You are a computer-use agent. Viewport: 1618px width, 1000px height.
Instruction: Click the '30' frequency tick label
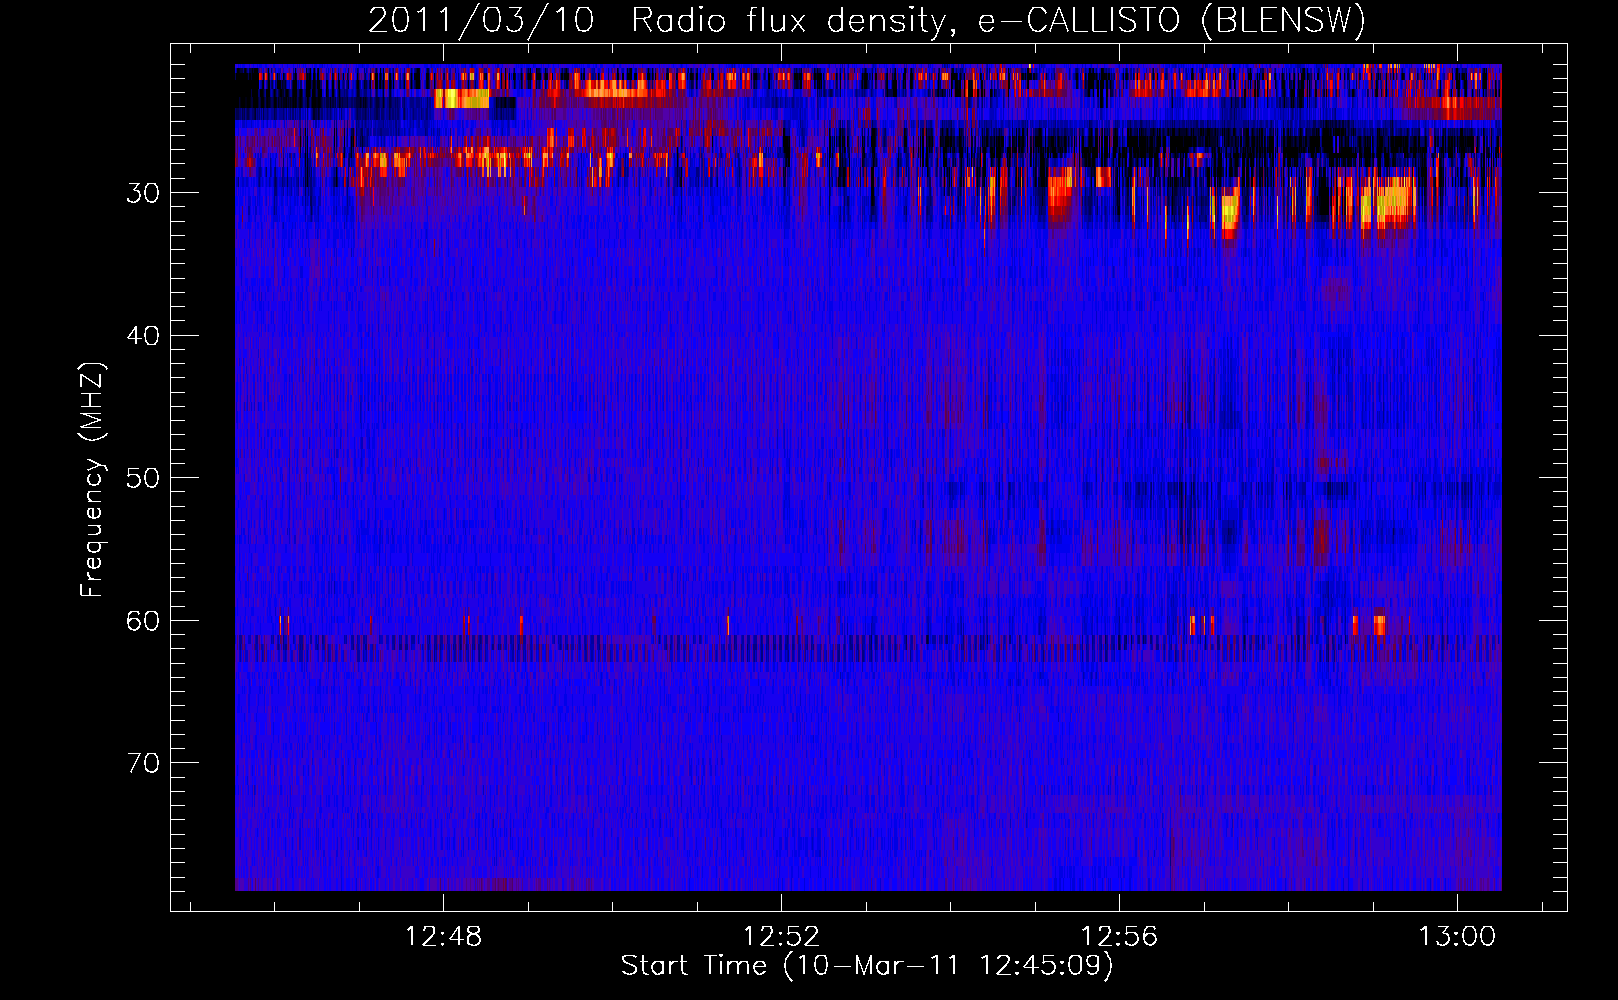pyautogui.click(x=143, y=193)
